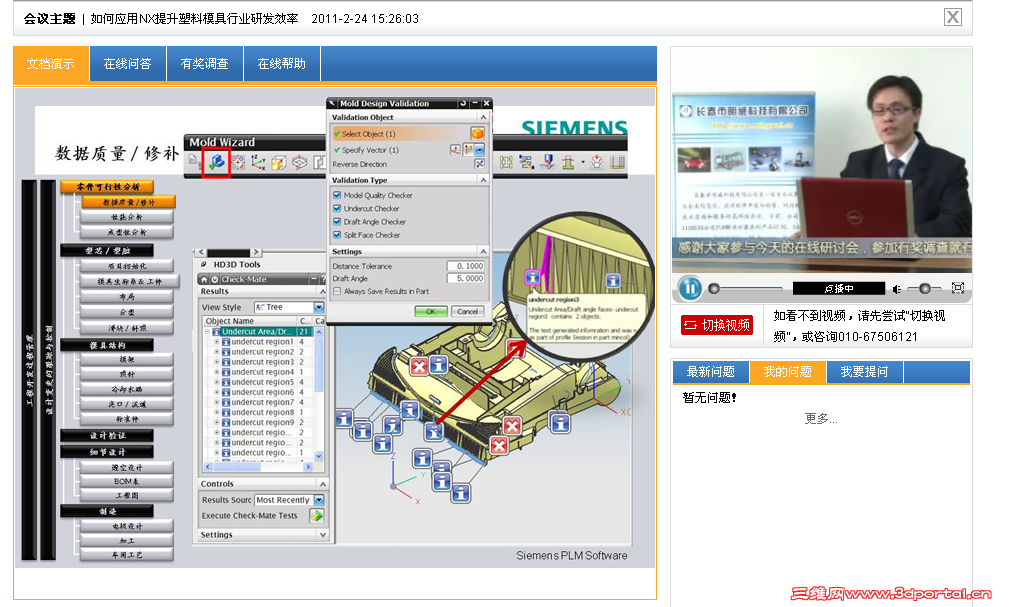Viewport: 1011px width, 607px height.
Task: Select the blue lines with pencil toolbar icon
Action: [x=526, y=163]
